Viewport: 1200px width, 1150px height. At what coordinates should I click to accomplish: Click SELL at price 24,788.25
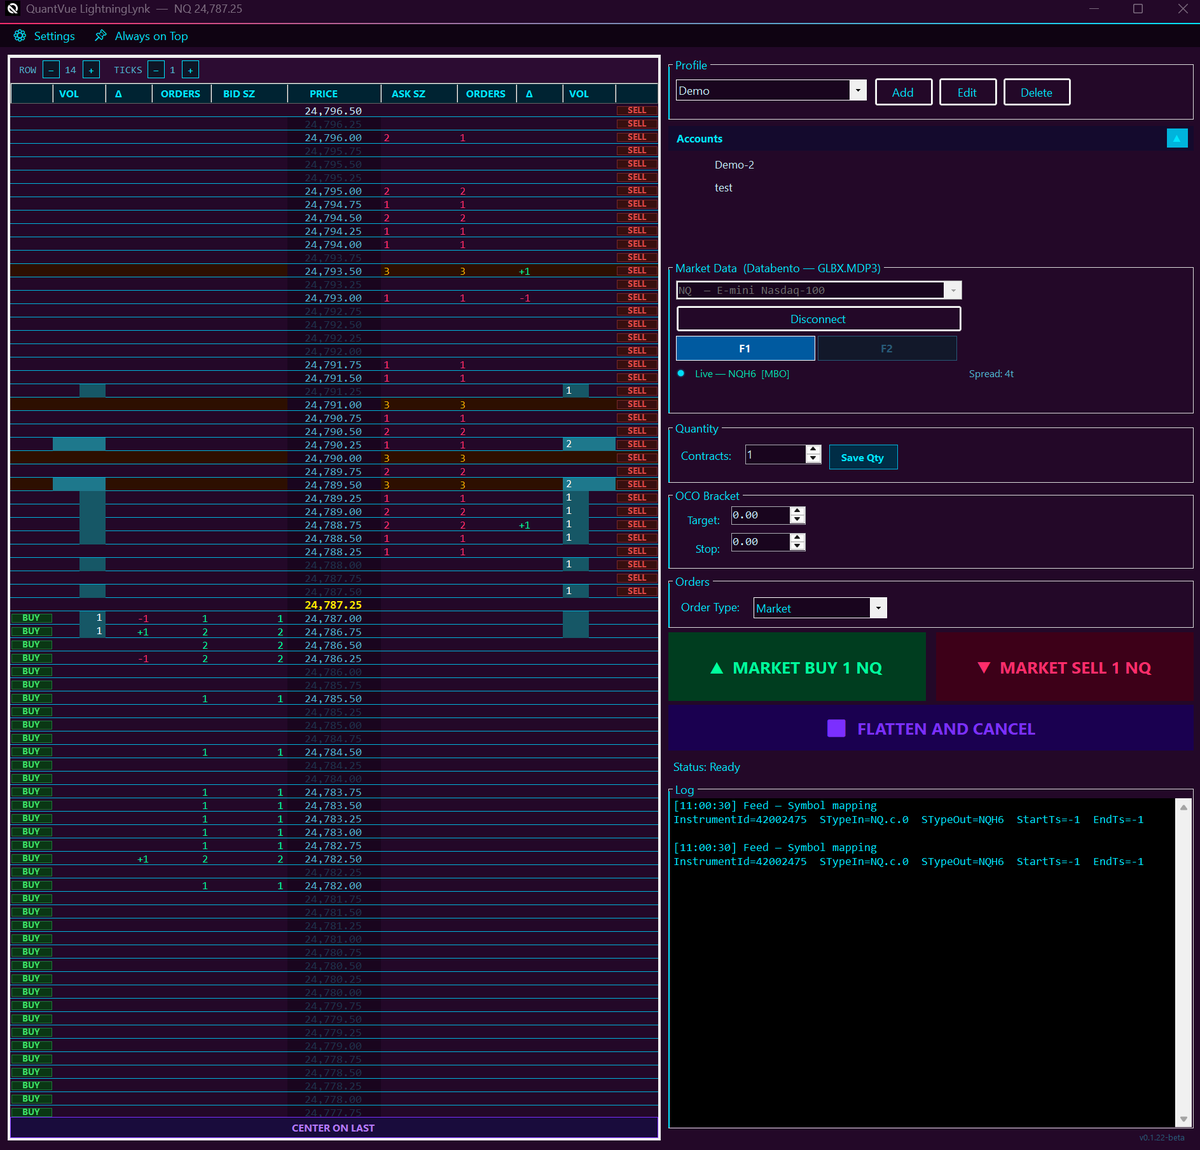[x=637, y=552]
